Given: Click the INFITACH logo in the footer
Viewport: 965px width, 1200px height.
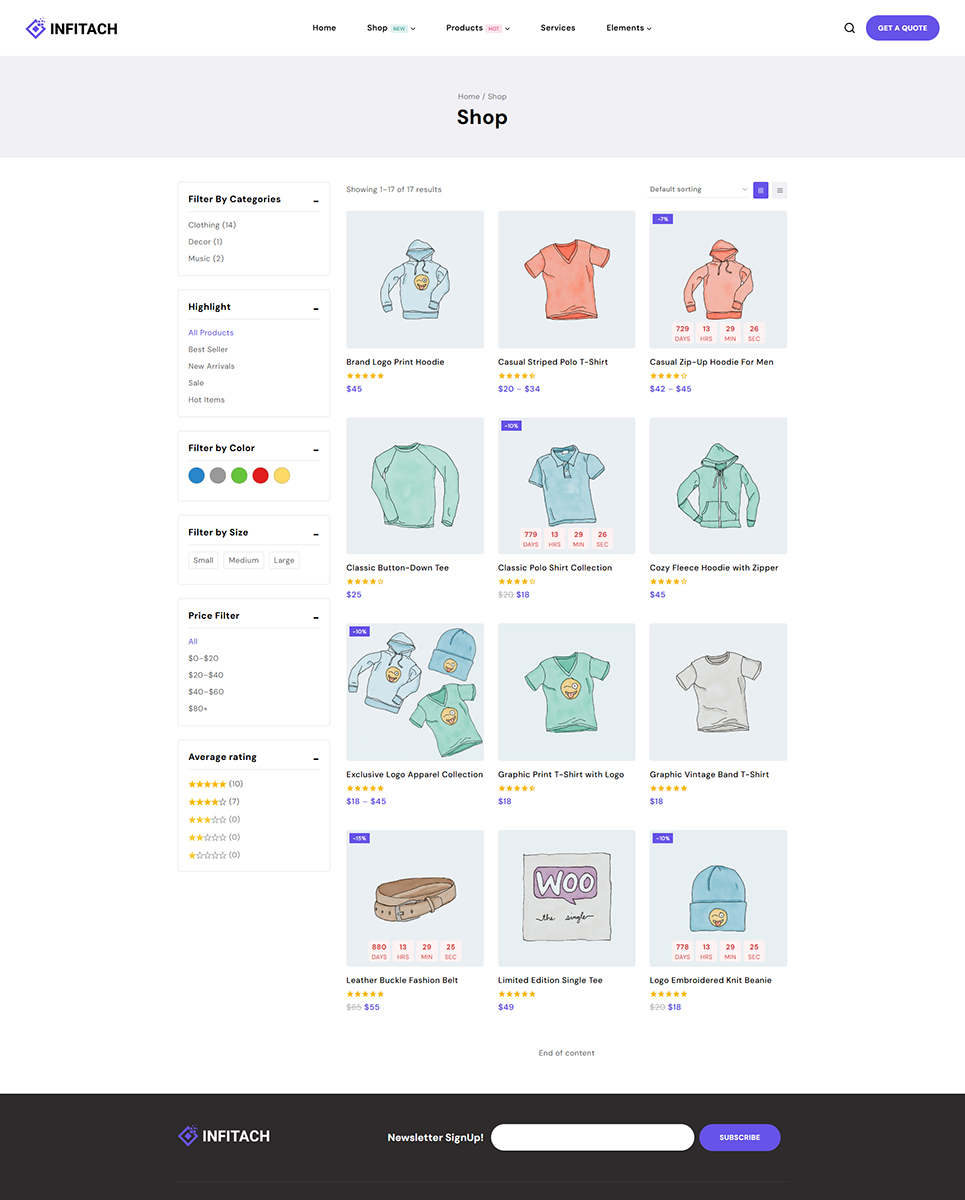Looking at the screenshot, I should pos(222,1136).
